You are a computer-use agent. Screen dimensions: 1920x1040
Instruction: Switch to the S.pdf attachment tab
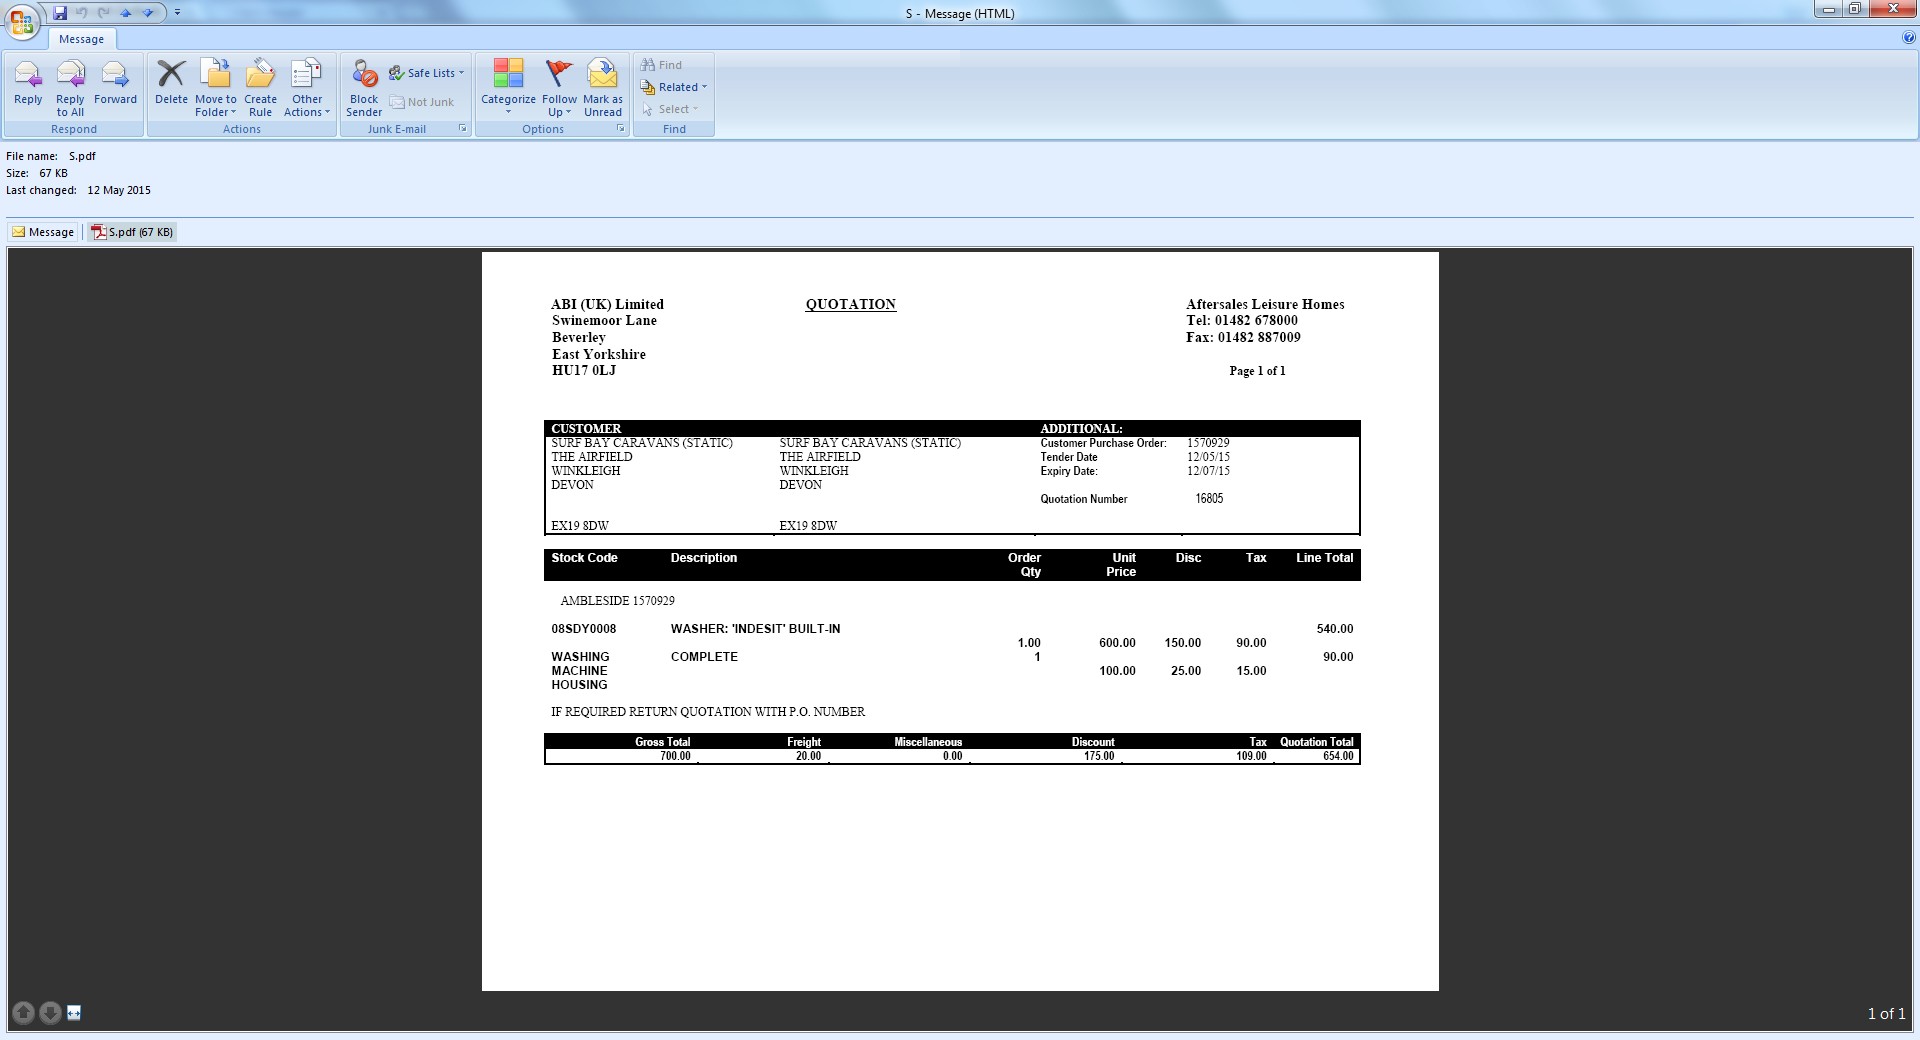click(132, 232)
